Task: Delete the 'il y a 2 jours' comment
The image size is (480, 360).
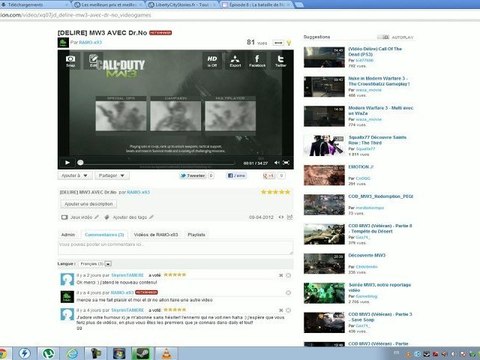Action: pyautogui.click(x=281, y=275)
